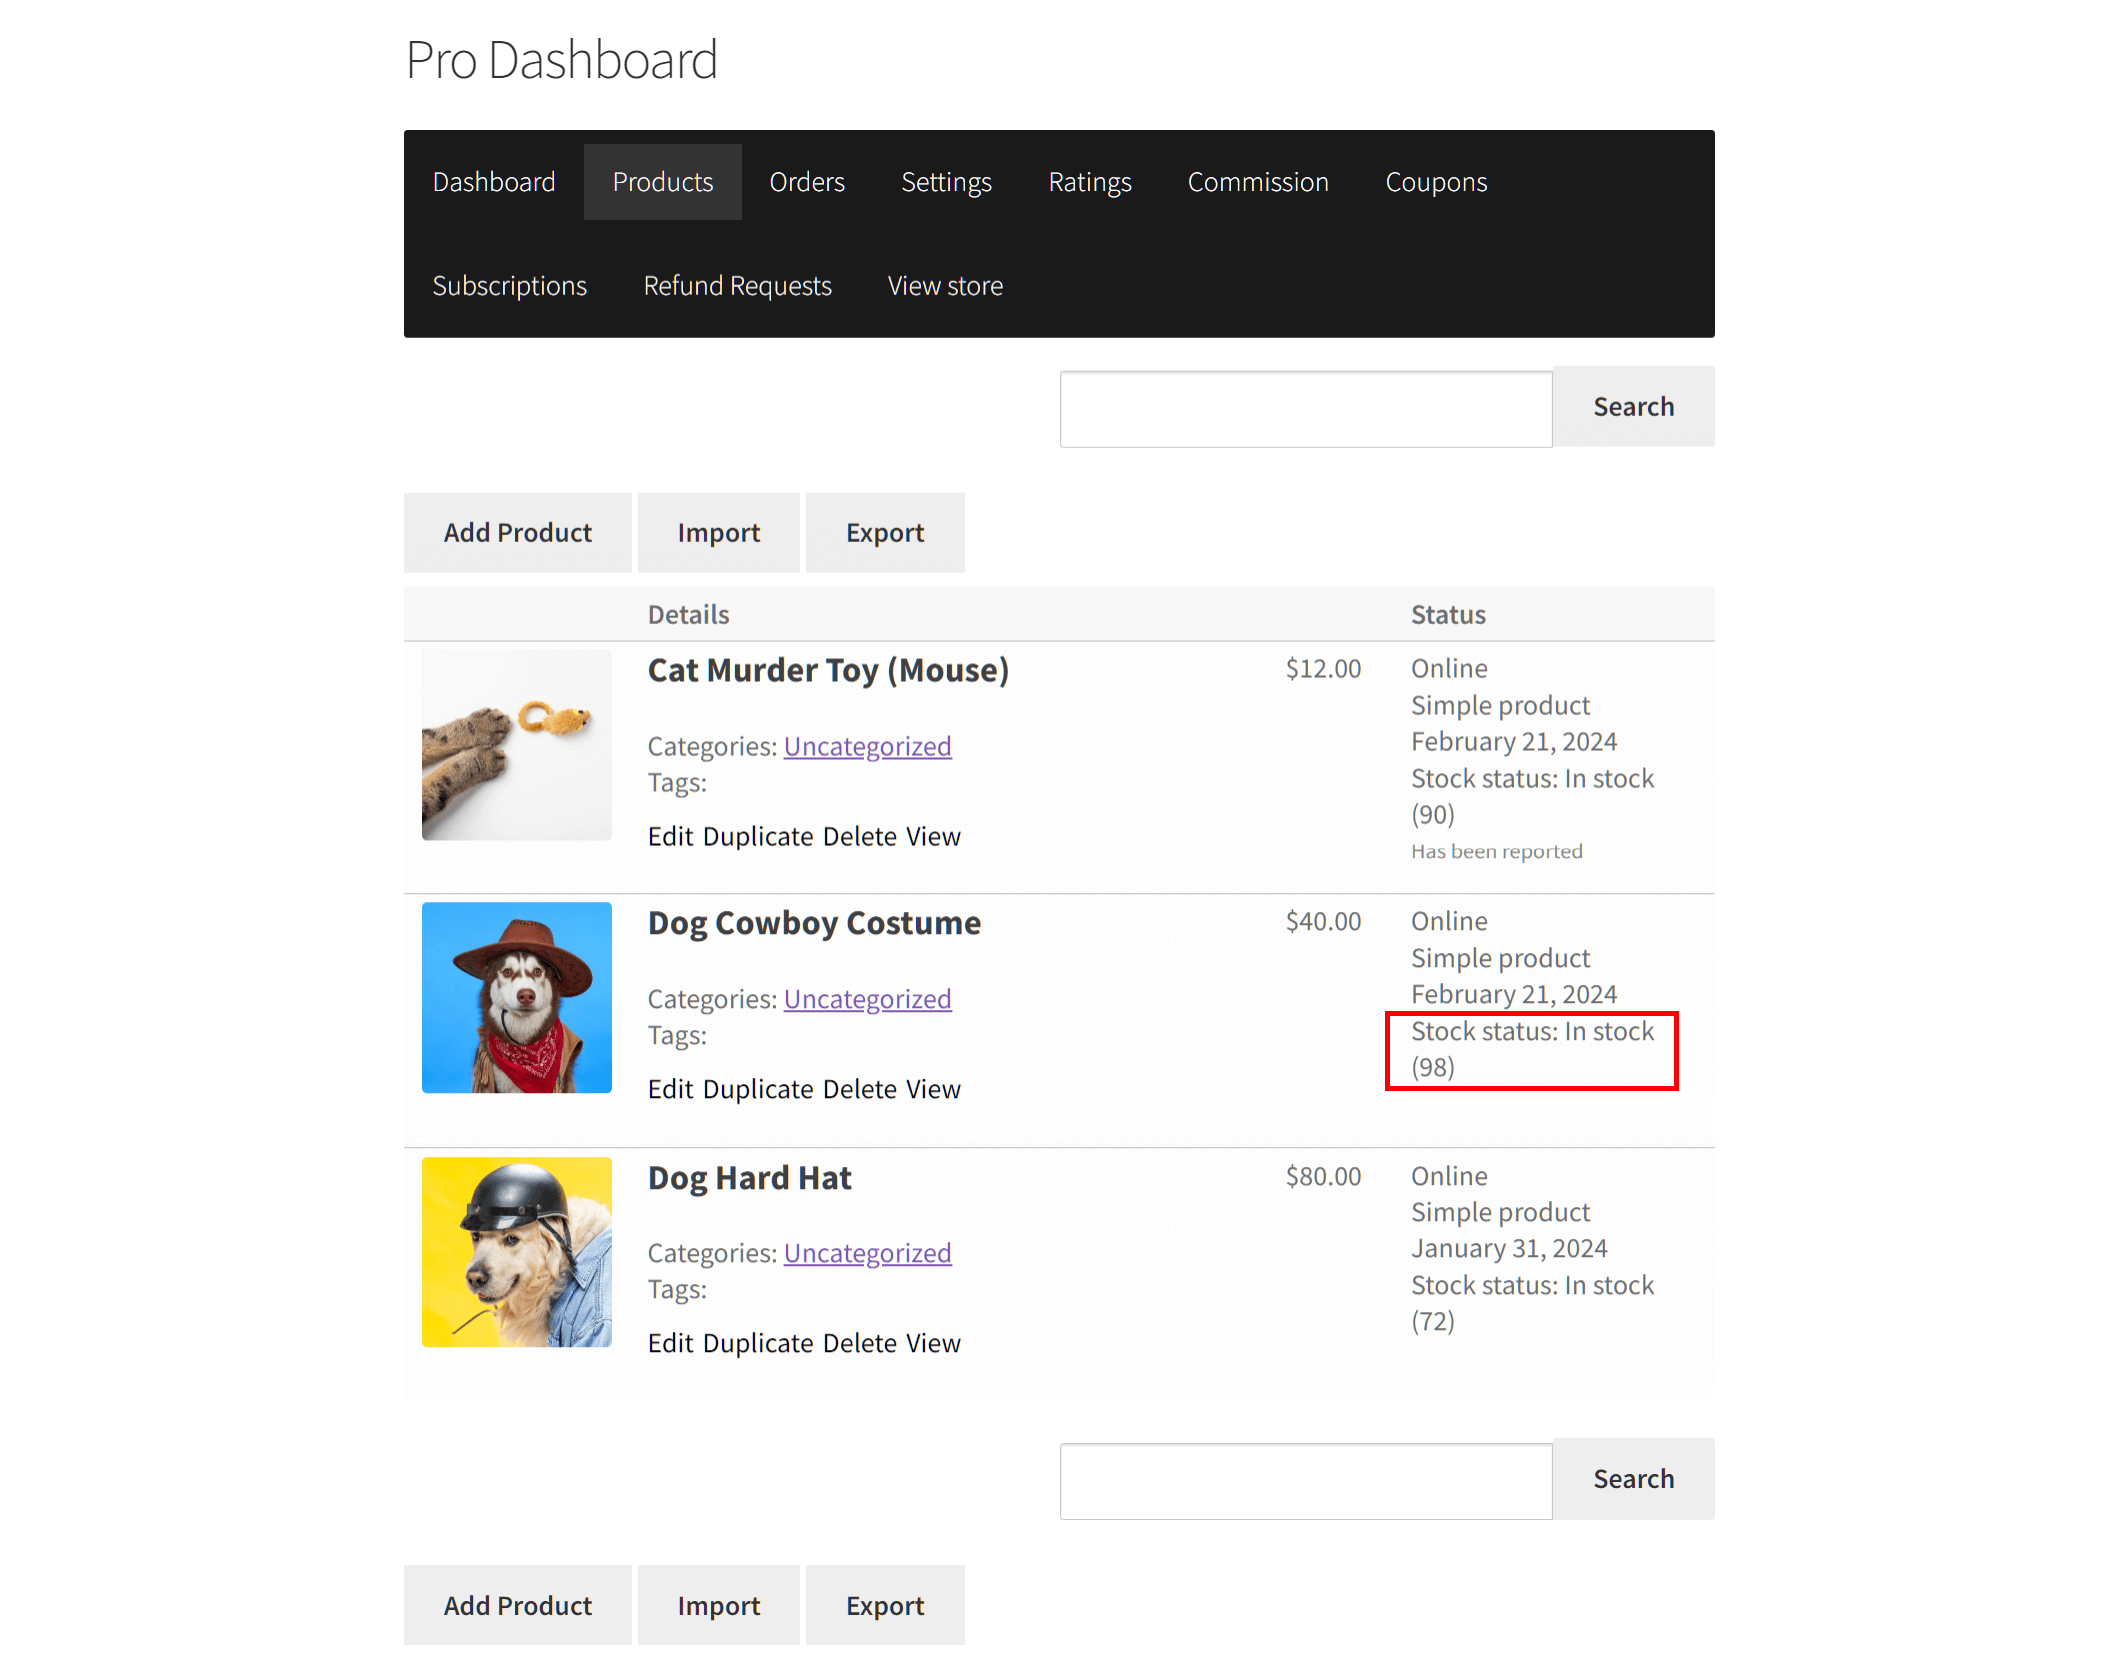Click the 'Has been reported' notice
2126x1679 pixels.
point(1497,851)
